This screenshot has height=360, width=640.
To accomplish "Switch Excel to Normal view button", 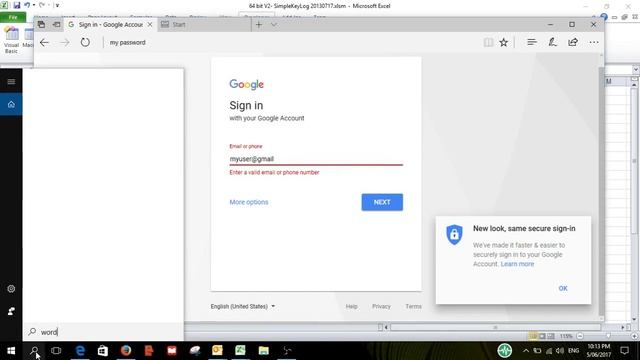I will point(533,336).
